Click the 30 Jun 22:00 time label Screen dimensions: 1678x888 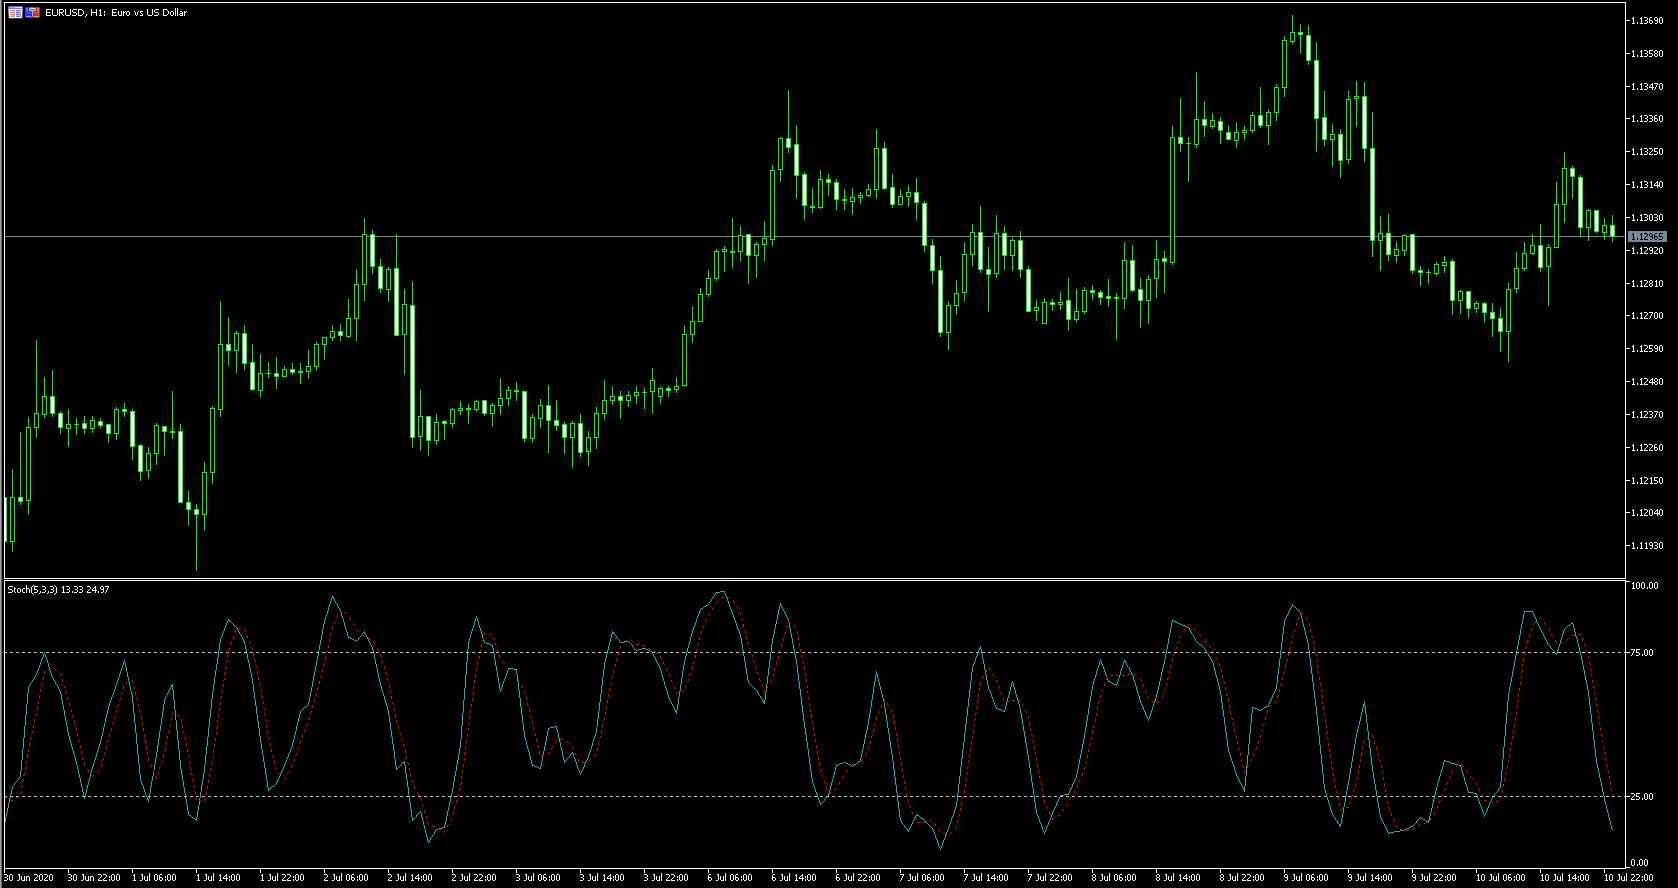click(94, 878)
